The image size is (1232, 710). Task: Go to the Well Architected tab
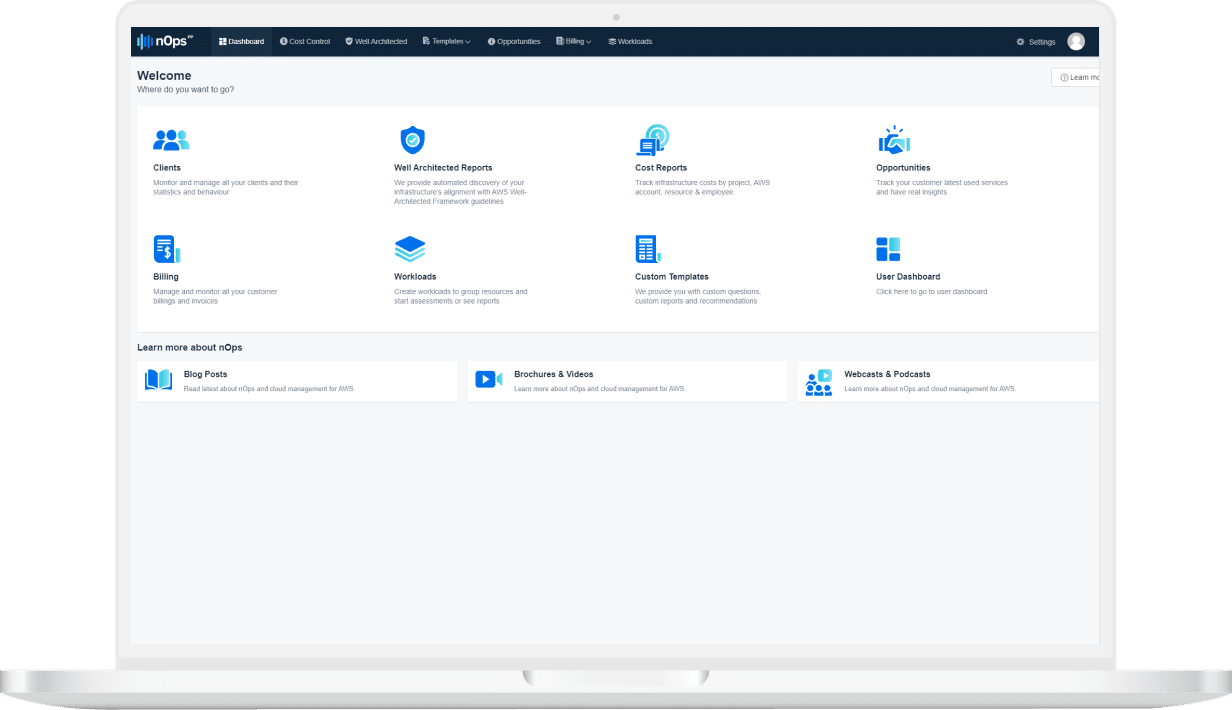click(376, 42)
